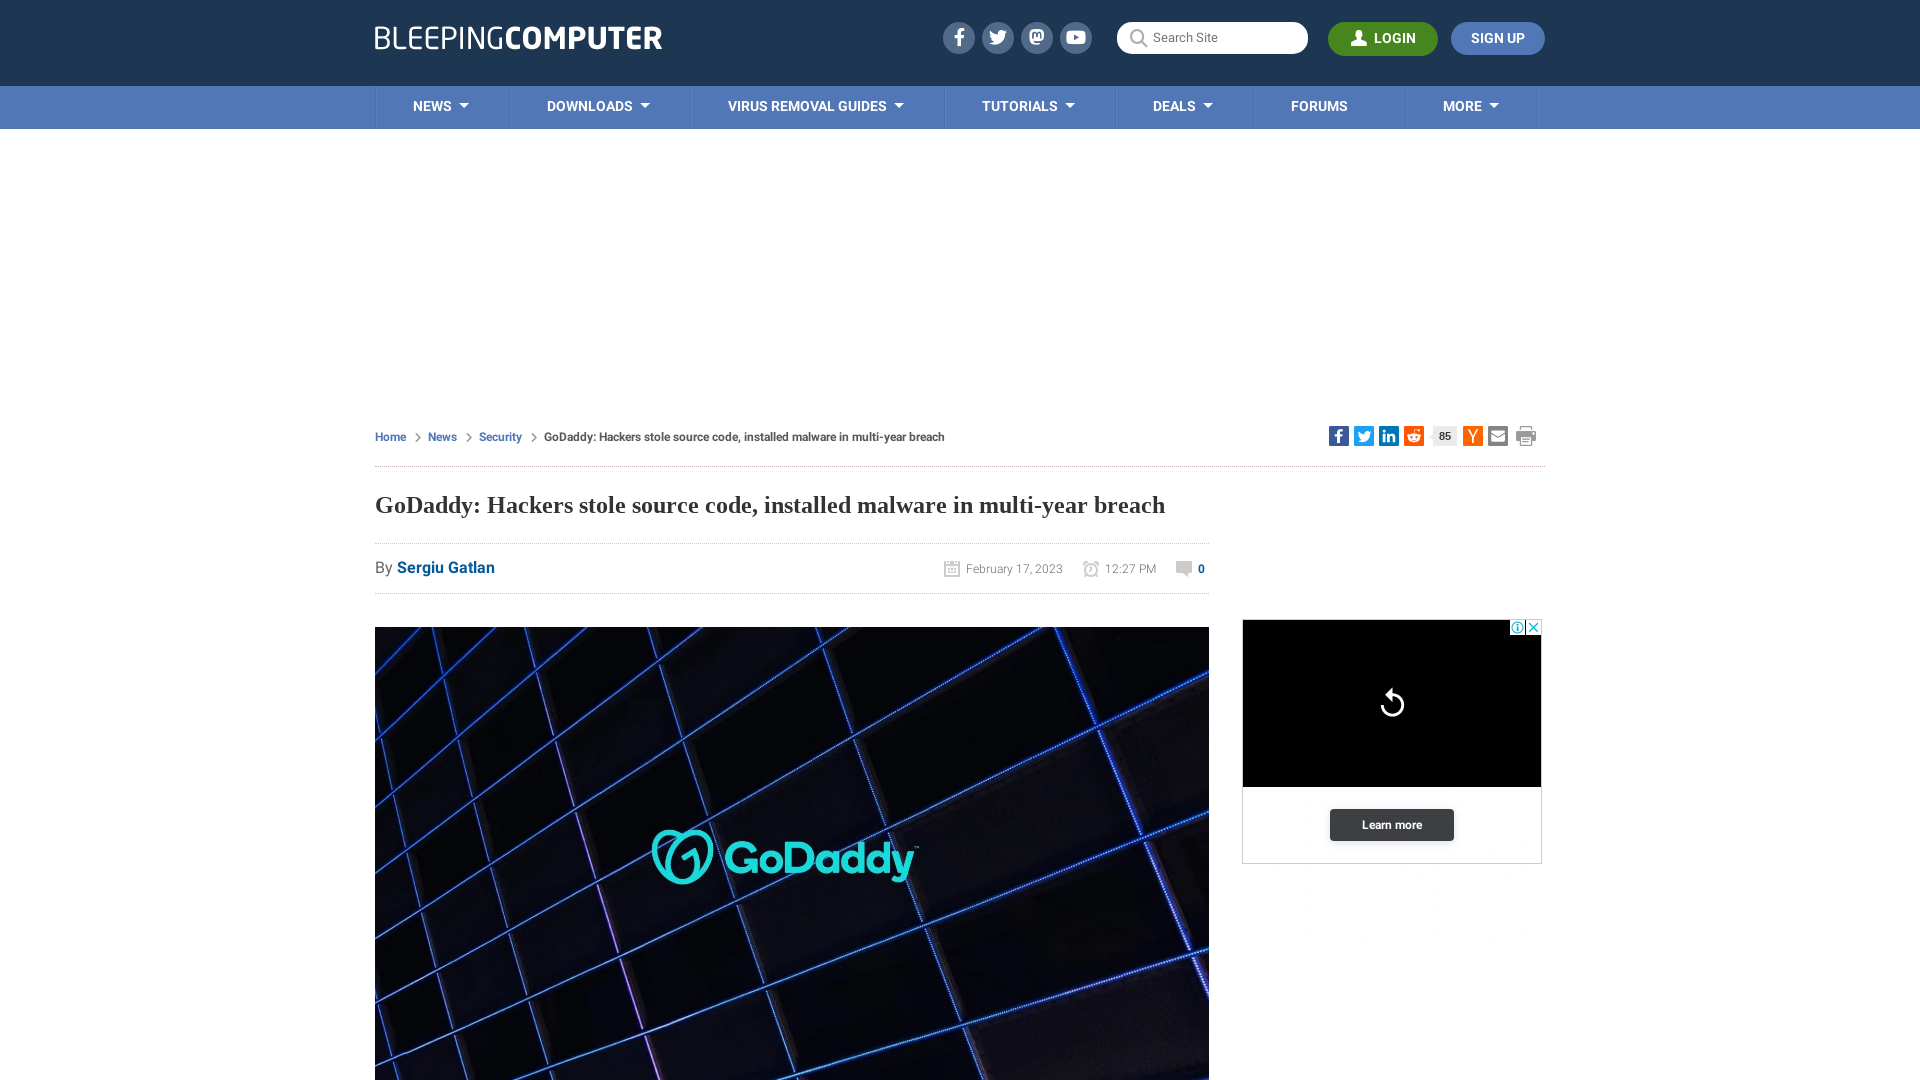This screenshot has width=1920, height=1080.
Task: Click the Reddit share icon
Action: (1414, 435)
